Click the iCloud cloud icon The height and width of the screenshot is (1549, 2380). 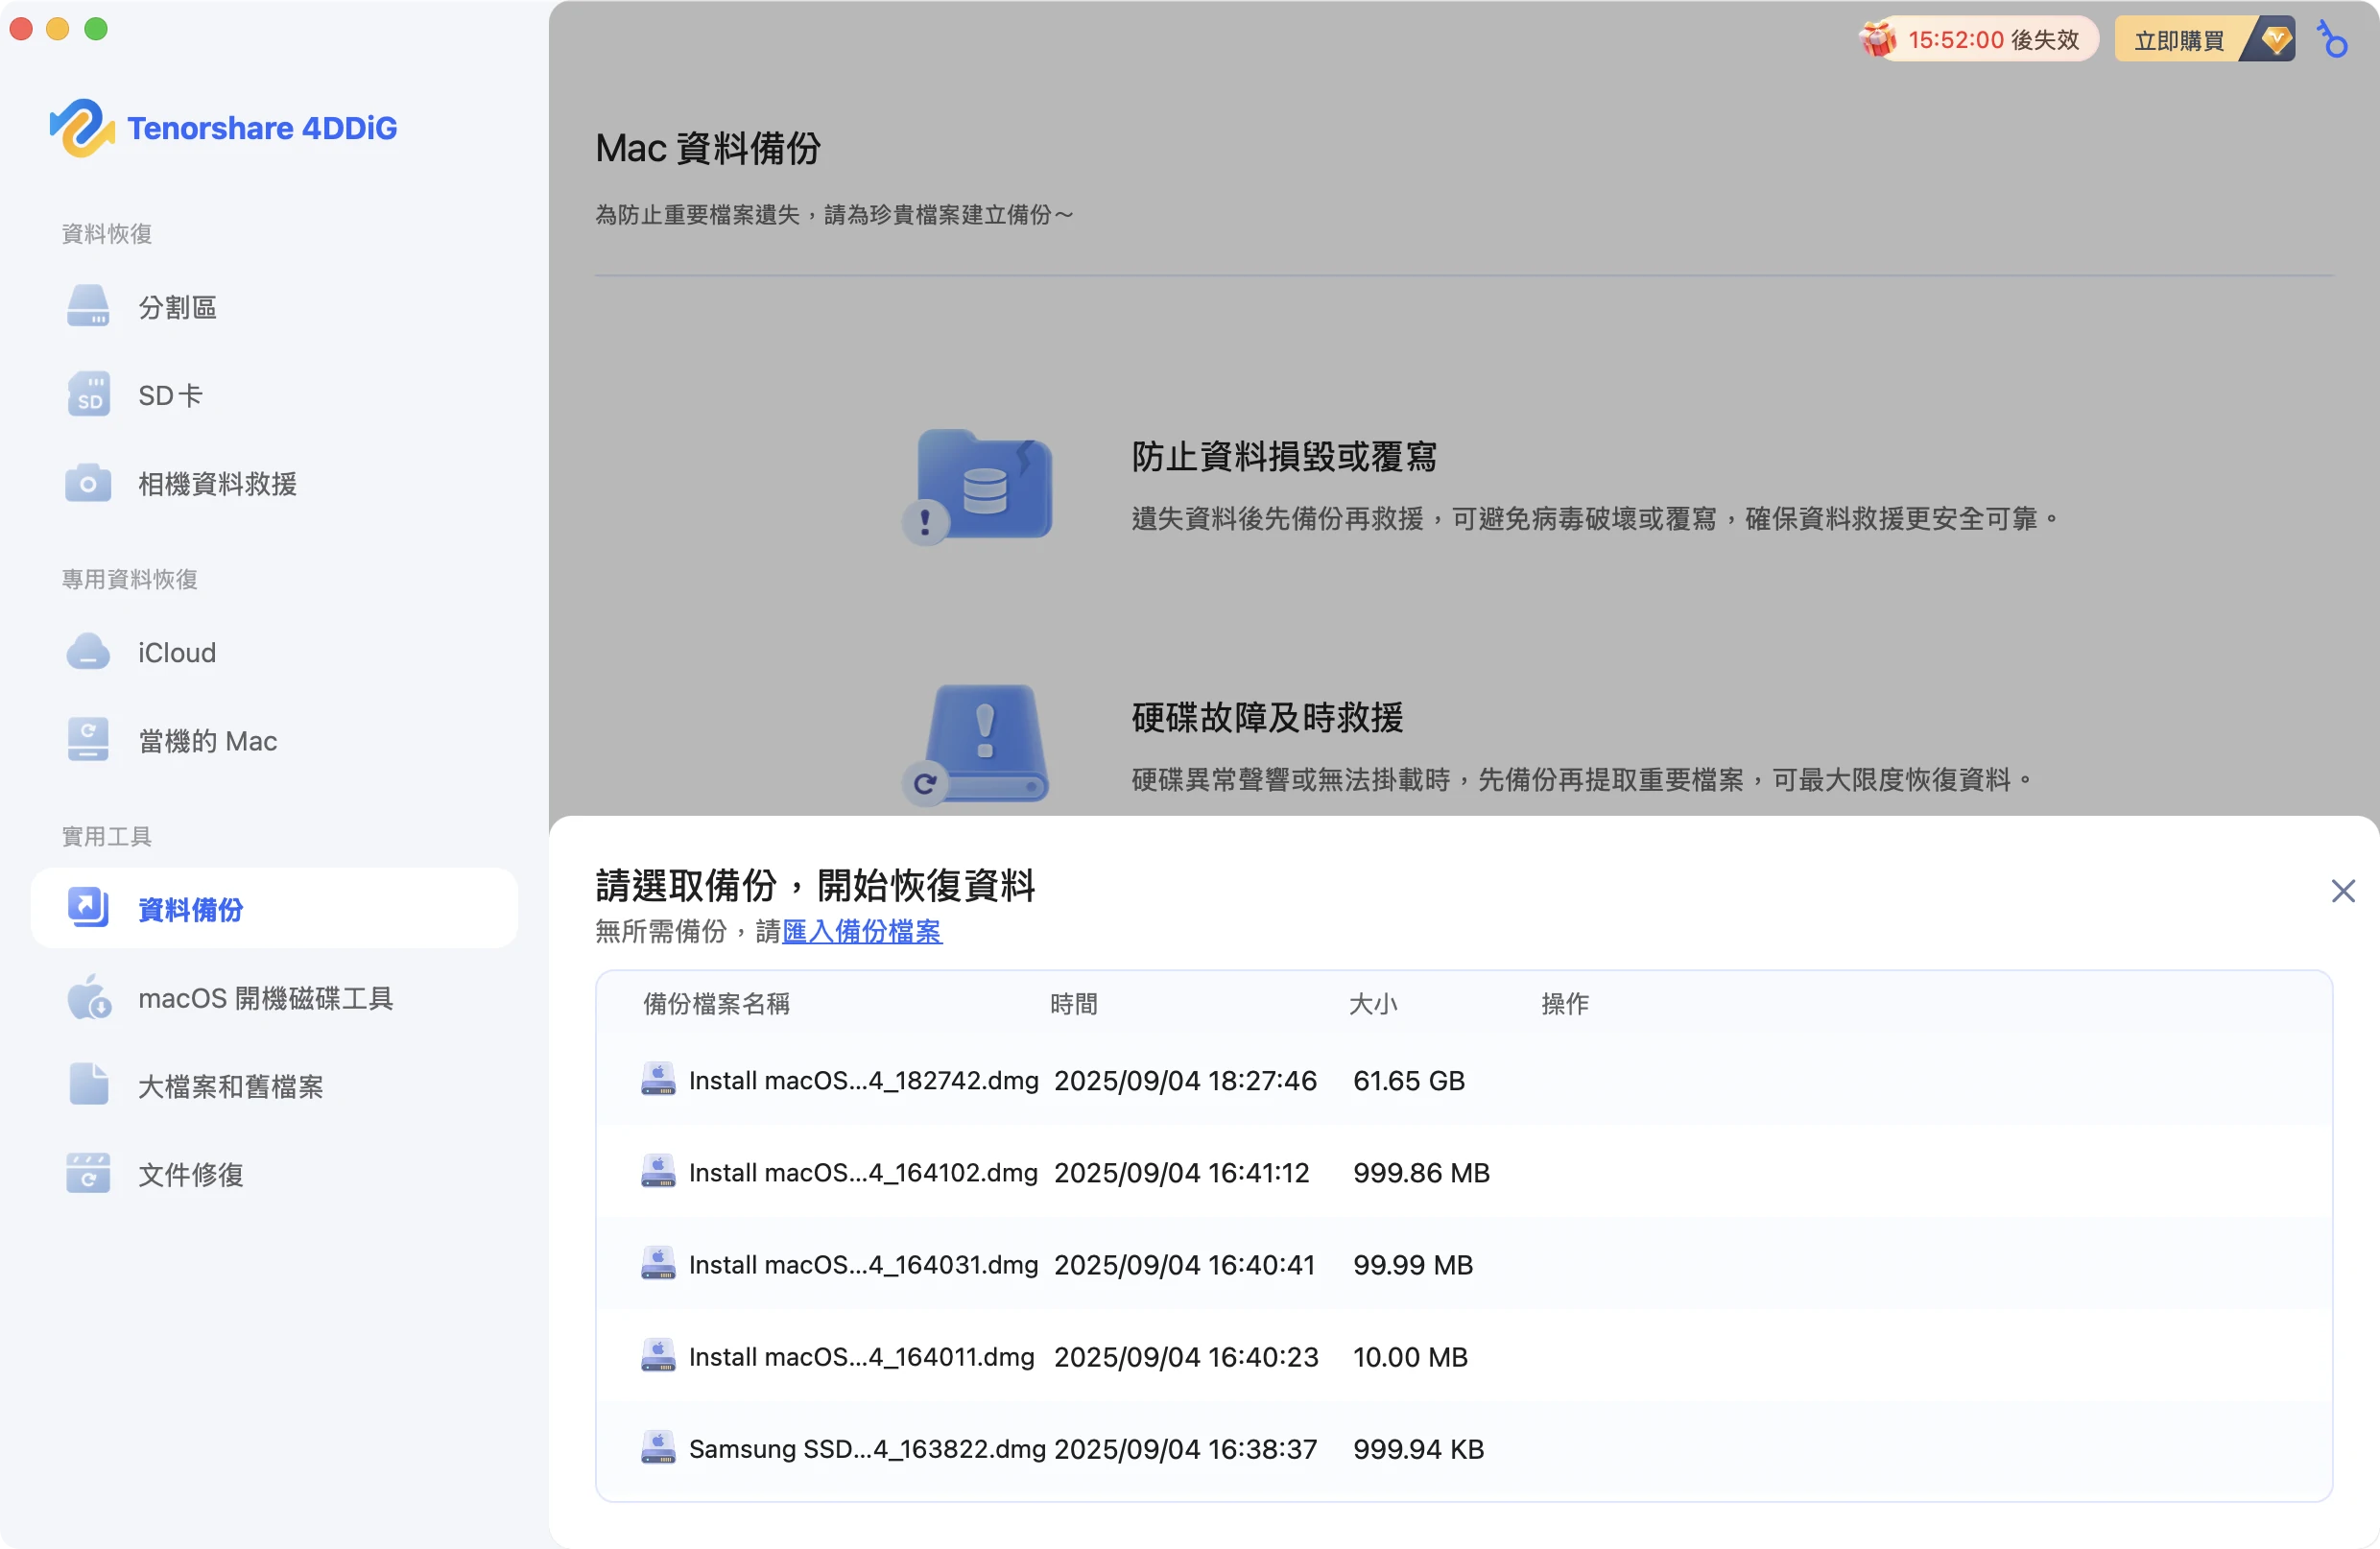click(88, 652)
